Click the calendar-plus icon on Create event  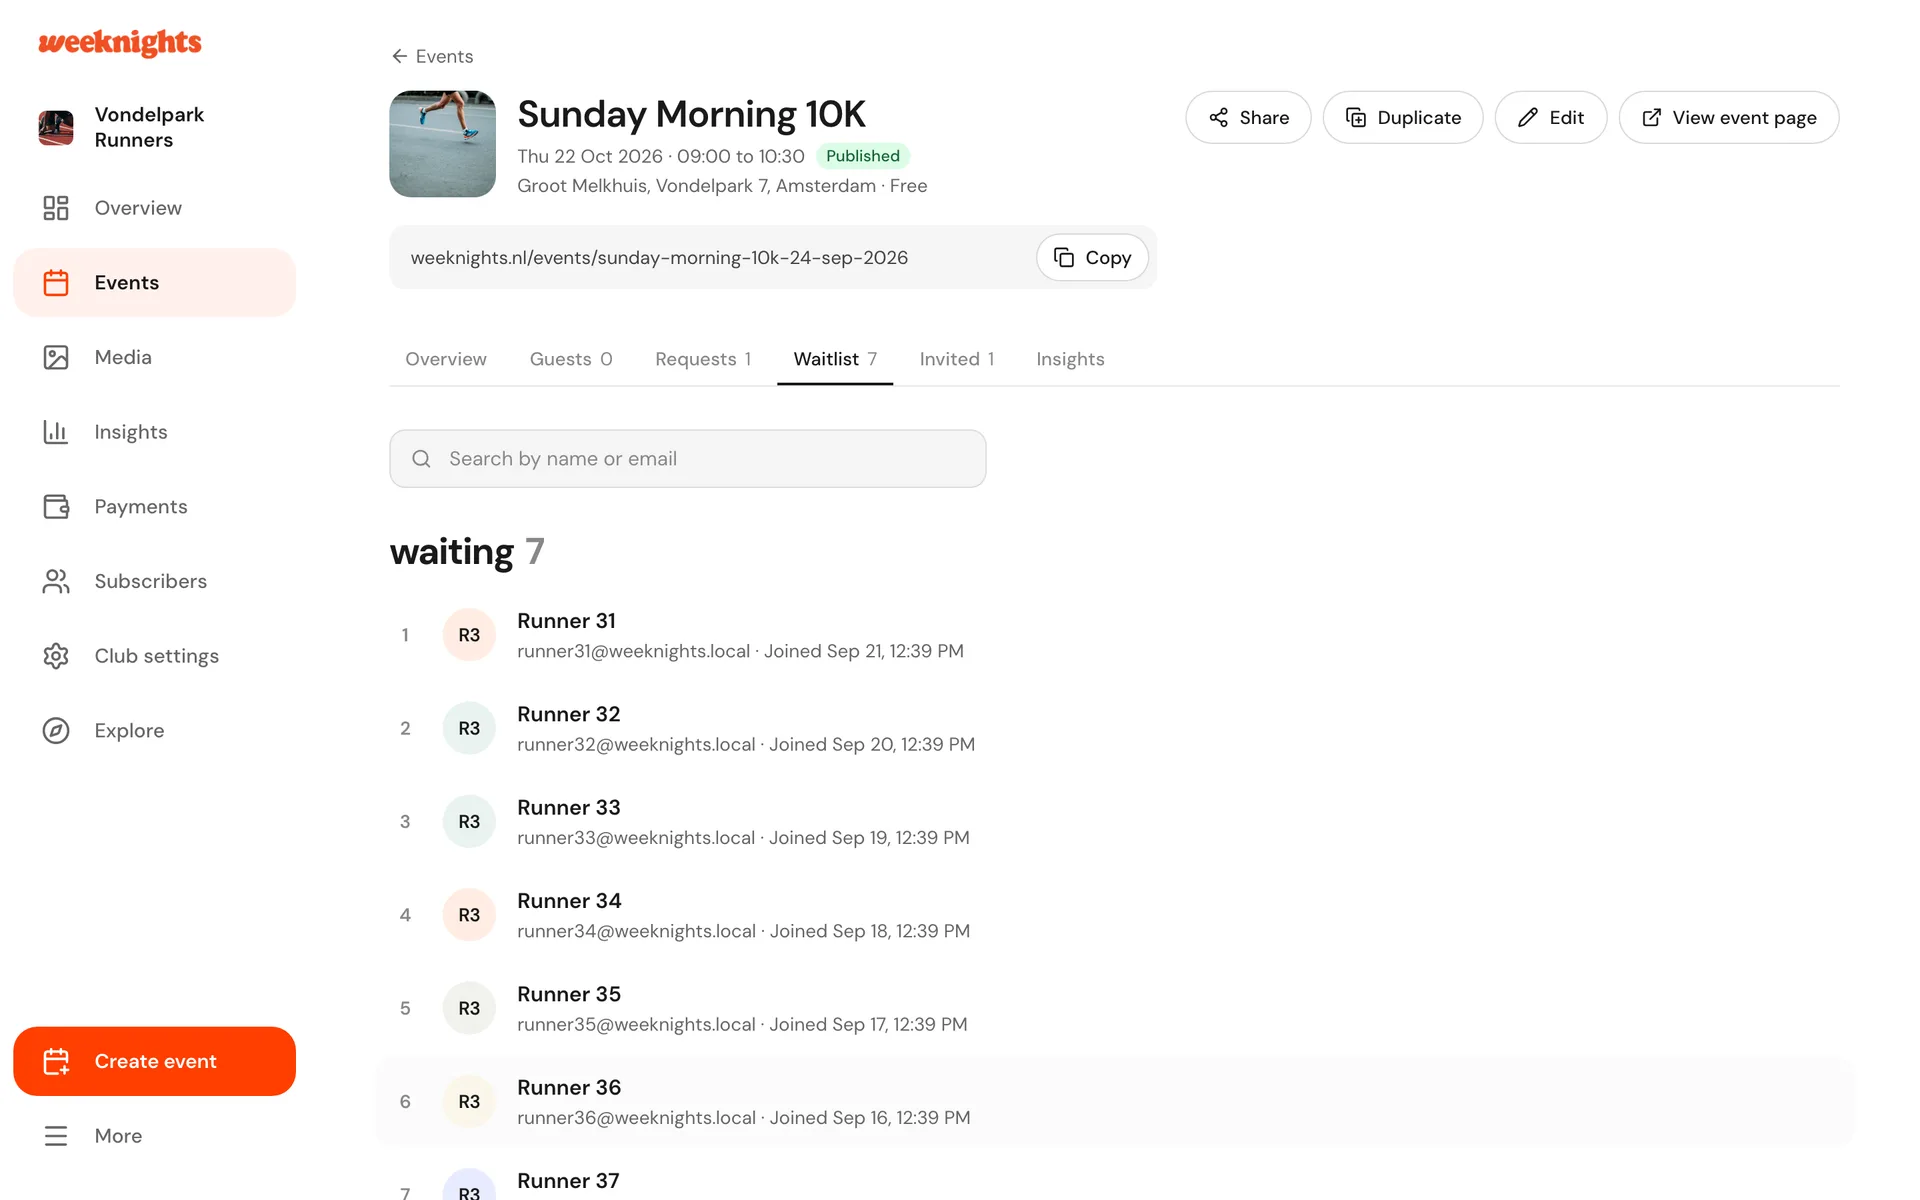[x=56, y=1061]
